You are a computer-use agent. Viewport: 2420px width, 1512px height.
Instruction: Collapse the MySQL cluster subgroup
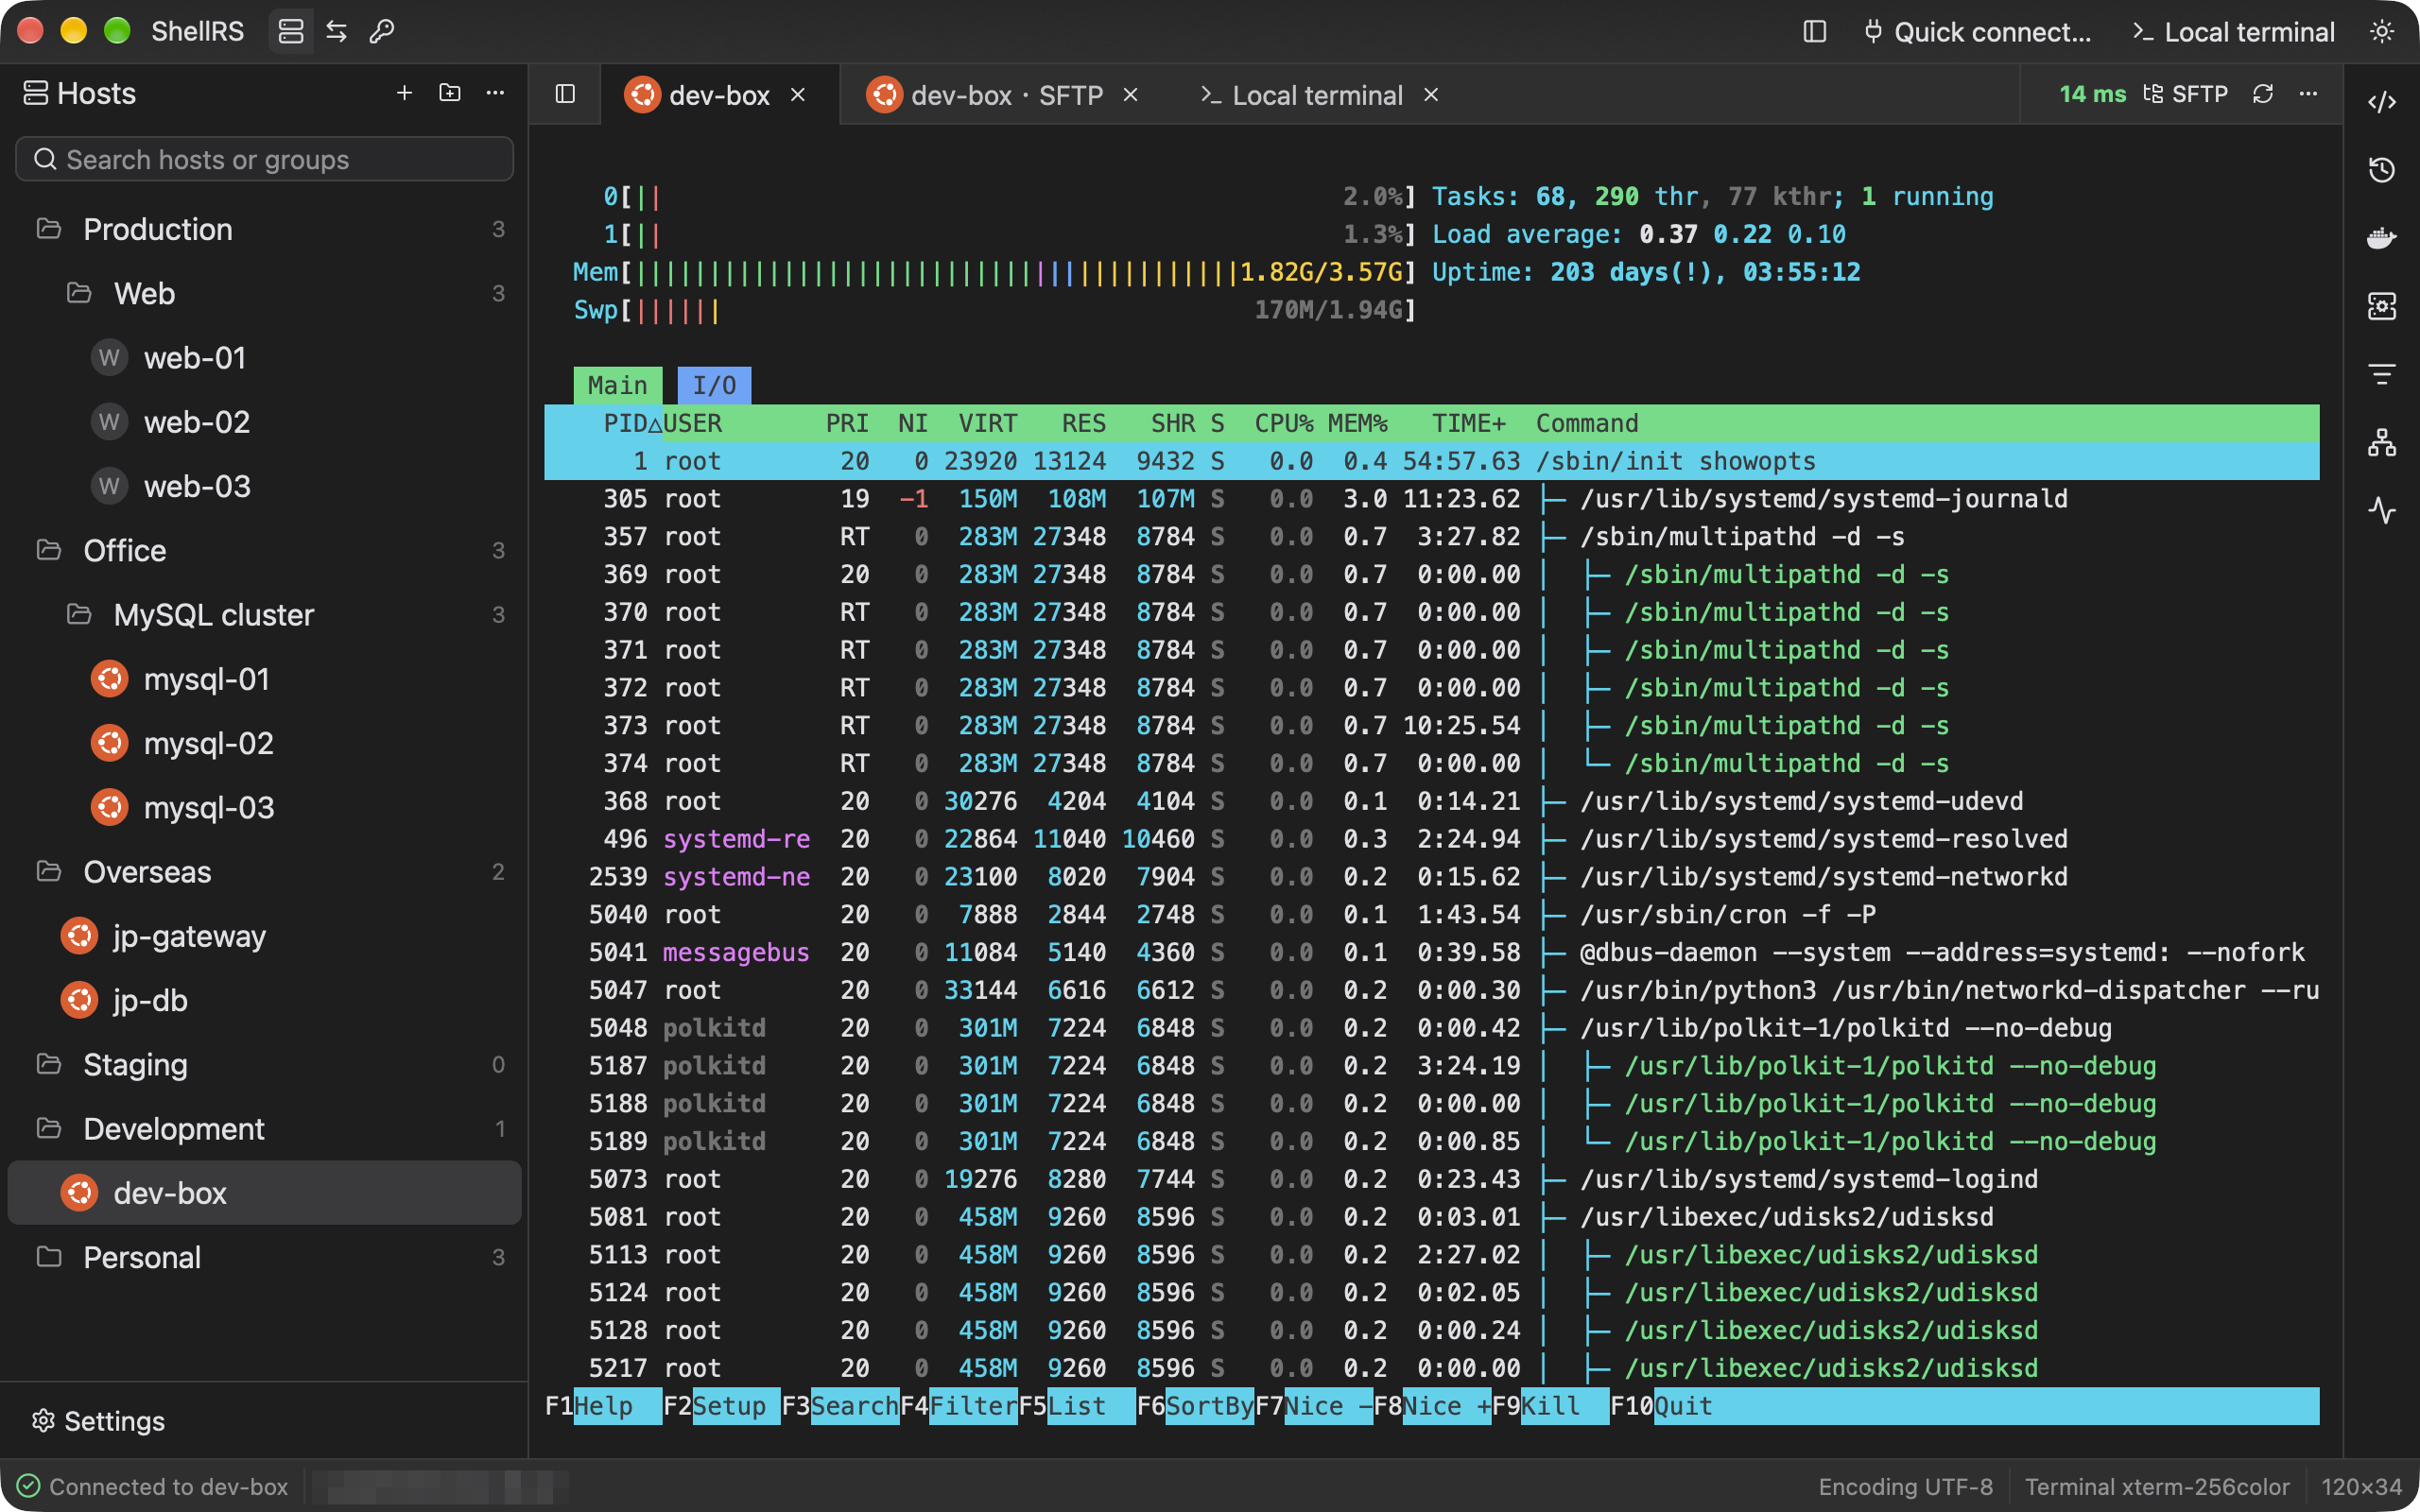[x=265, y=614]
